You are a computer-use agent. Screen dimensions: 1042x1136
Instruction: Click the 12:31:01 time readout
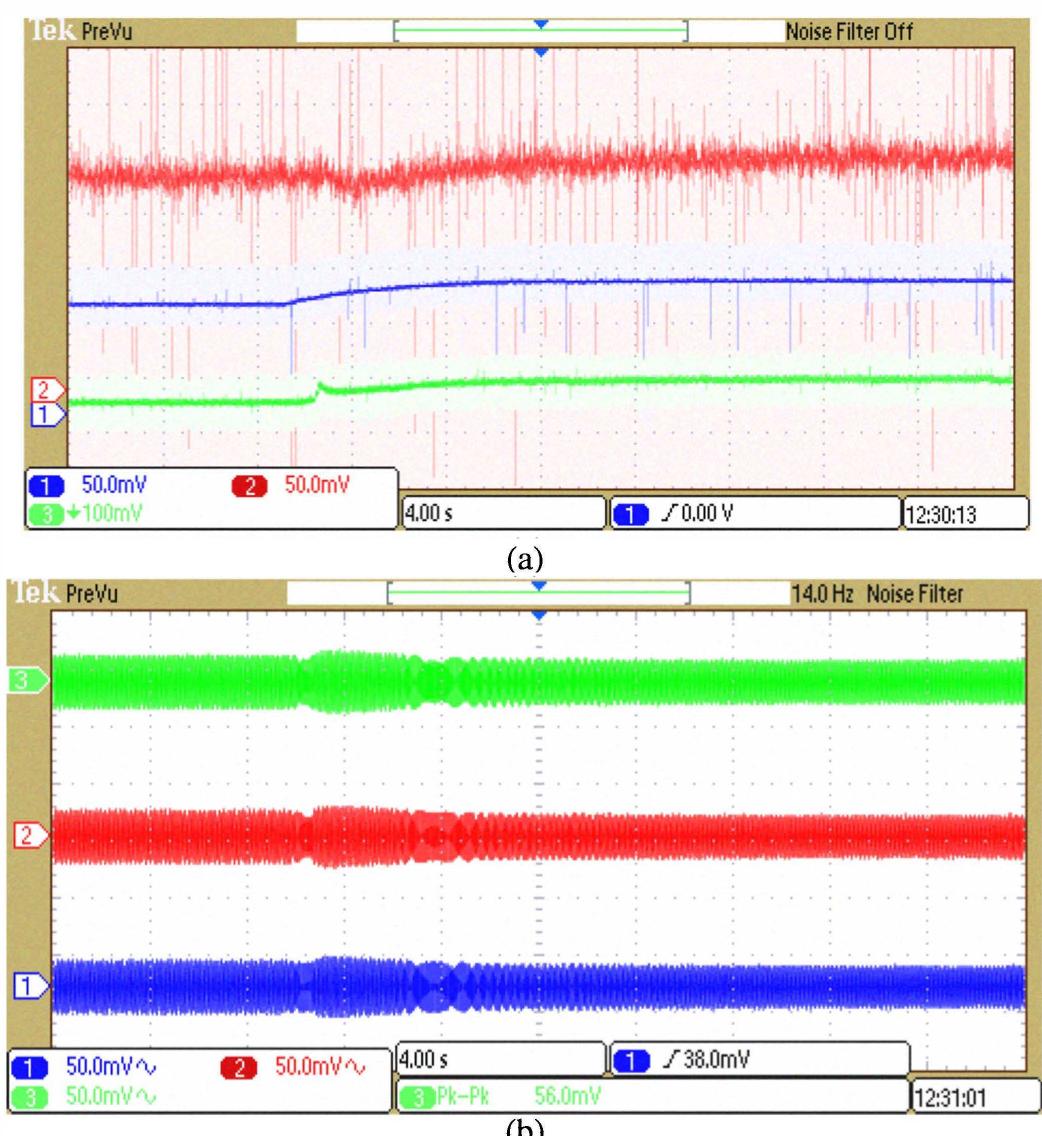[x=951, y=1098]
